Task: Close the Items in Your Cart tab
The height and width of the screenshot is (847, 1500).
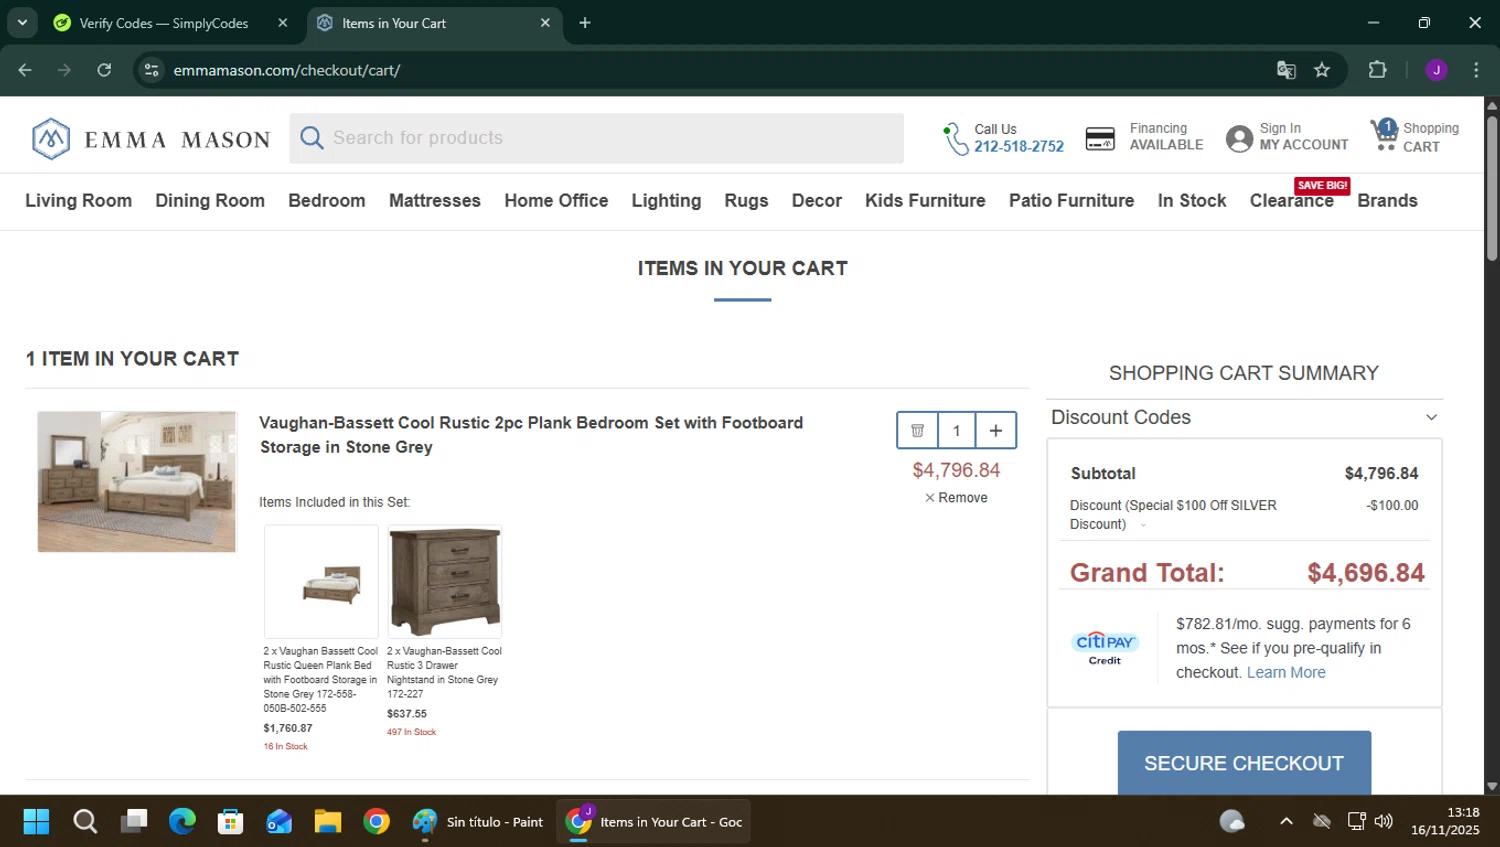Action: pyautogui.click(x=545, y=23)
